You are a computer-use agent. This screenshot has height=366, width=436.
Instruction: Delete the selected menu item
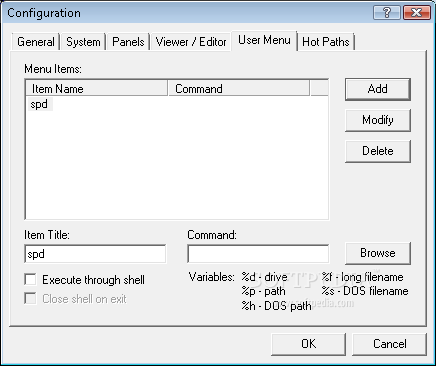(x=378, y=151)
